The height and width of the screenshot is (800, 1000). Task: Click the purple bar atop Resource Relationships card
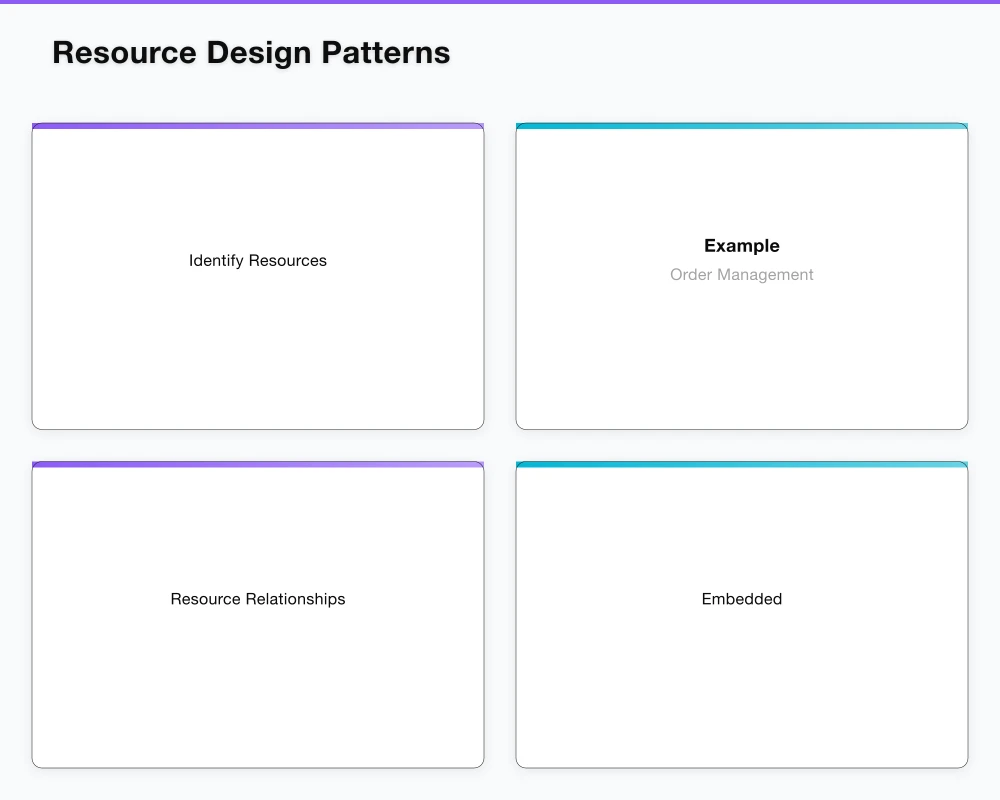point(258,465)
